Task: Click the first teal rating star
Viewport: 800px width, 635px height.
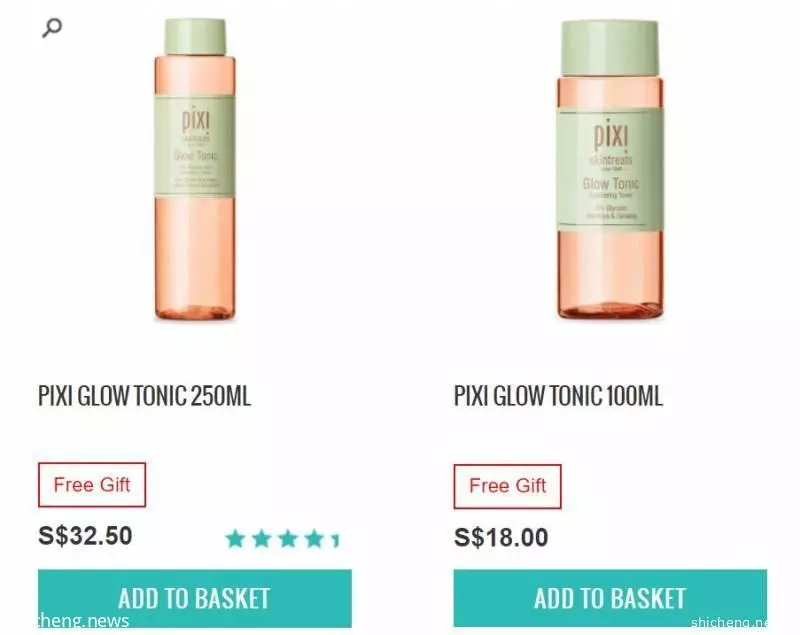Action: tap(236, 539)
